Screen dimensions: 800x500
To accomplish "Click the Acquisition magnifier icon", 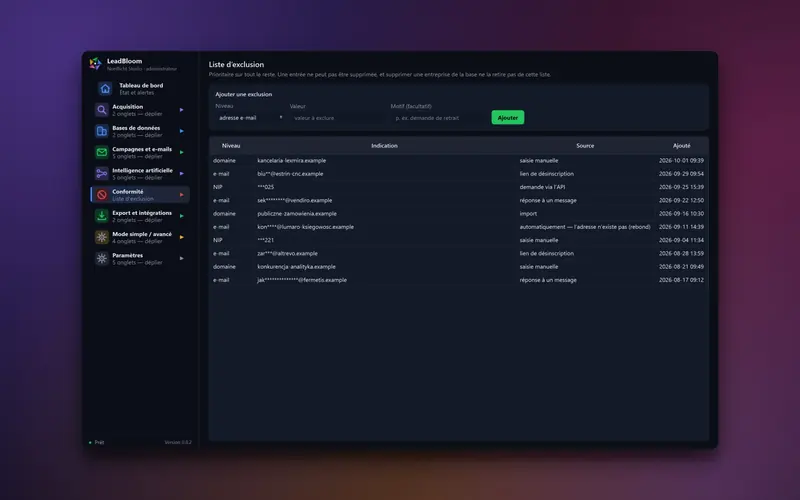I will tap(102, 110).
